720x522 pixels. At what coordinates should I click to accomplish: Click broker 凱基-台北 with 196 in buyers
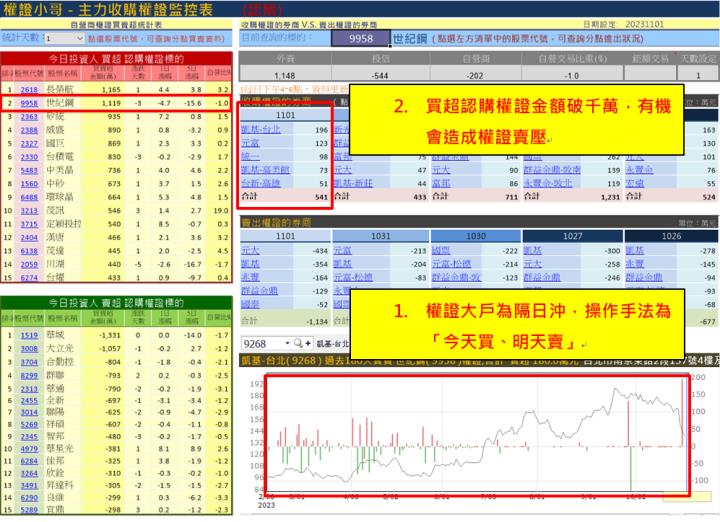pyautogui.click(x=260, y=130)
